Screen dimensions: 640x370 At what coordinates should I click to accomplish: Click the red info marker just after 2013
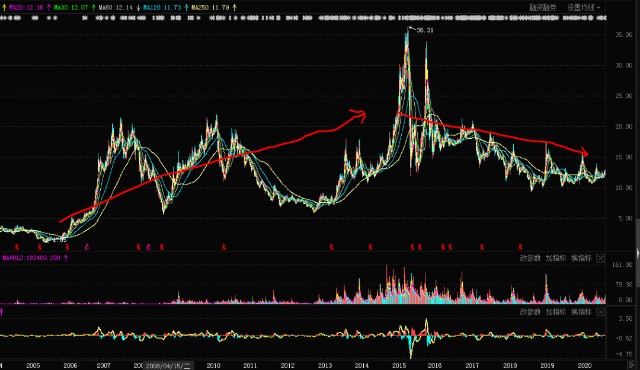[331, 247]
